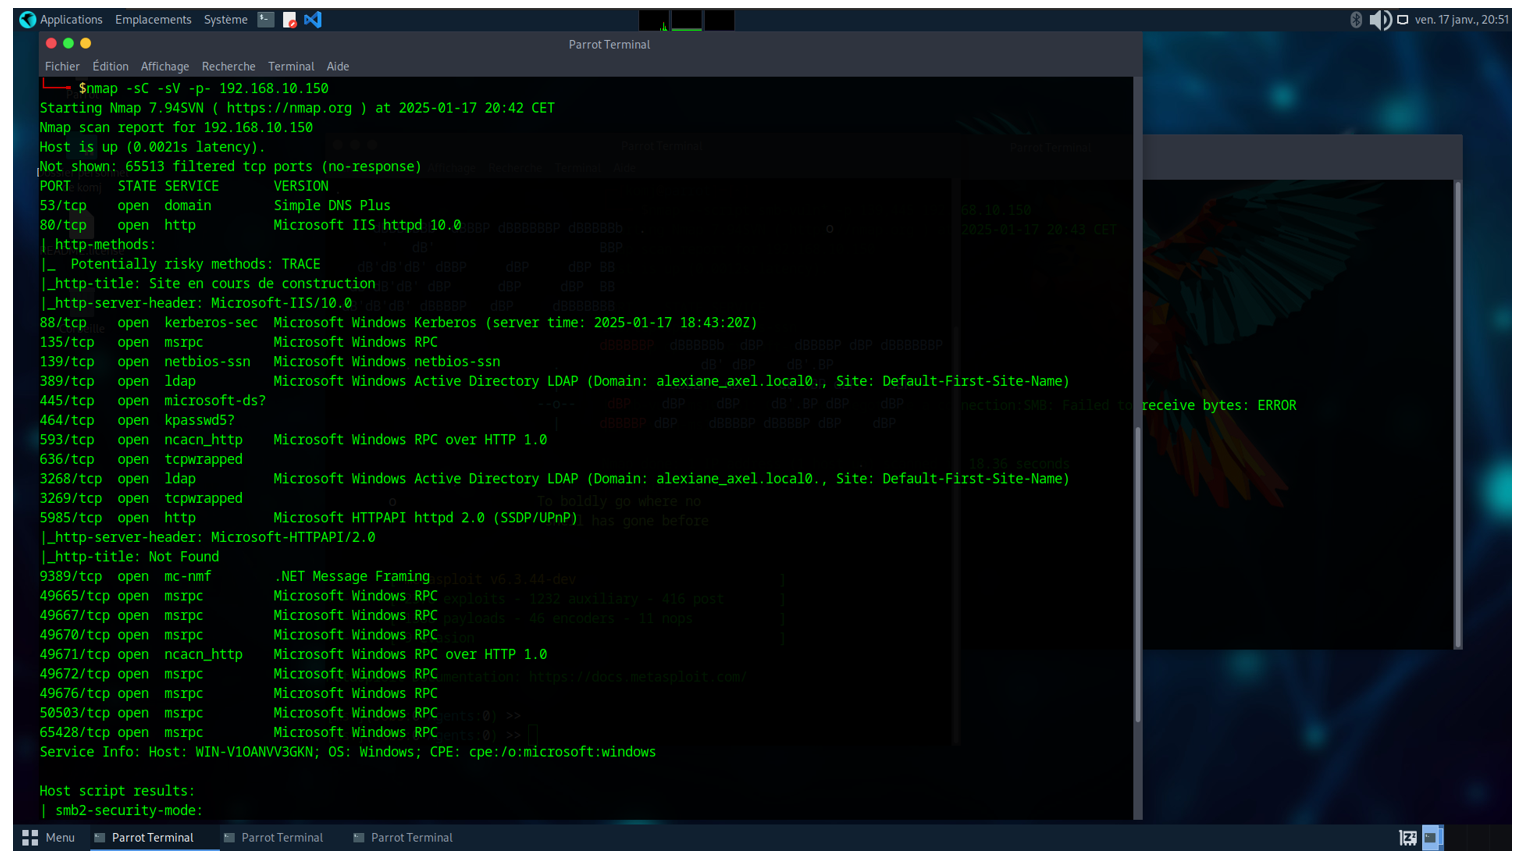This screenshot has width=1523, height=865.
Task: Click the '135/tcp open msrpc' row
Action: 238,342
